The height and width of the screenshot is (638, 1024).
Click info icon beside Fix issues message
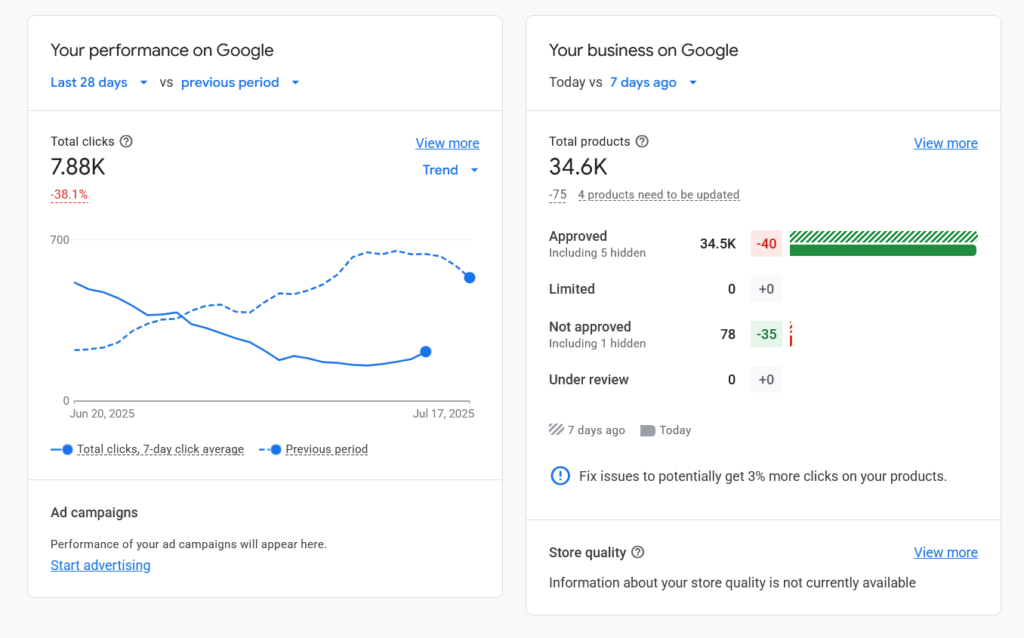(x=561, y=476)
